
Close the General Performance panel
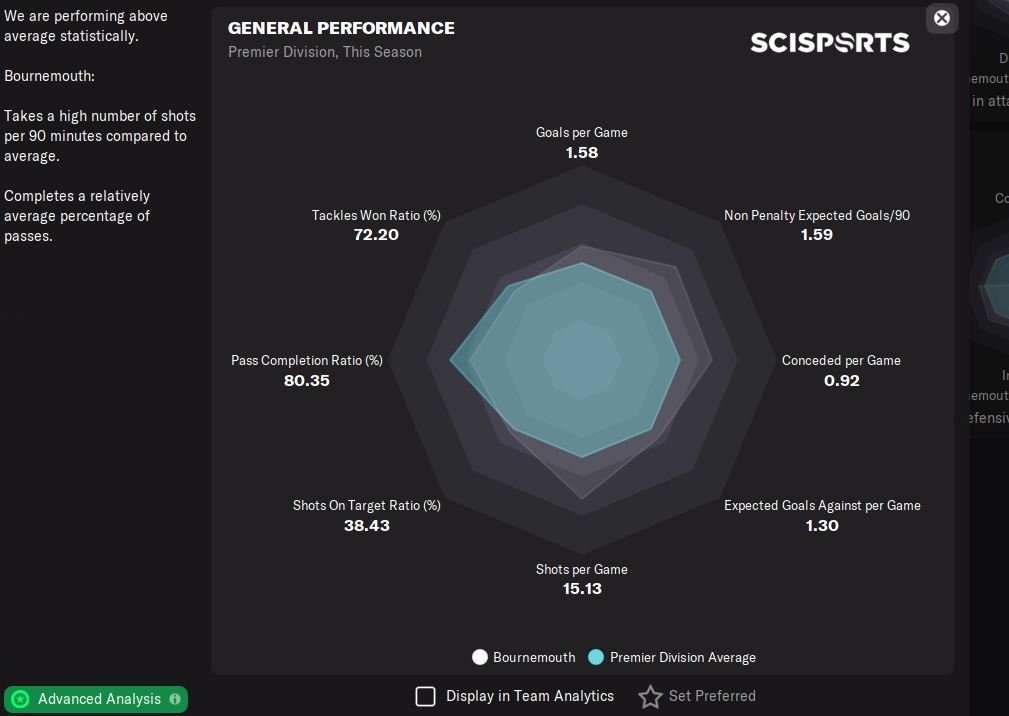(x=941, y=18)
